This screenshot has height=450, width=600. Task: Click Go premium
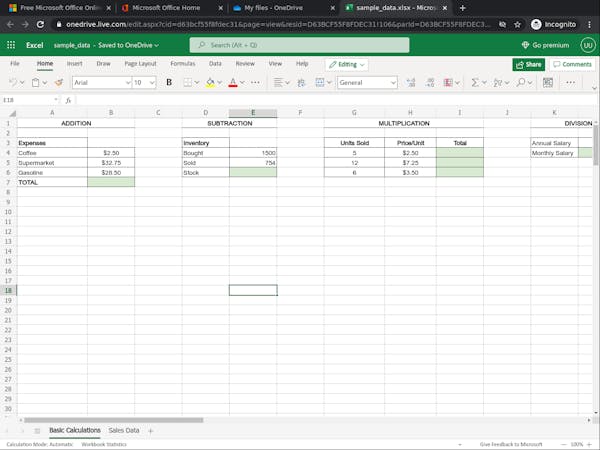click(545, 45)
